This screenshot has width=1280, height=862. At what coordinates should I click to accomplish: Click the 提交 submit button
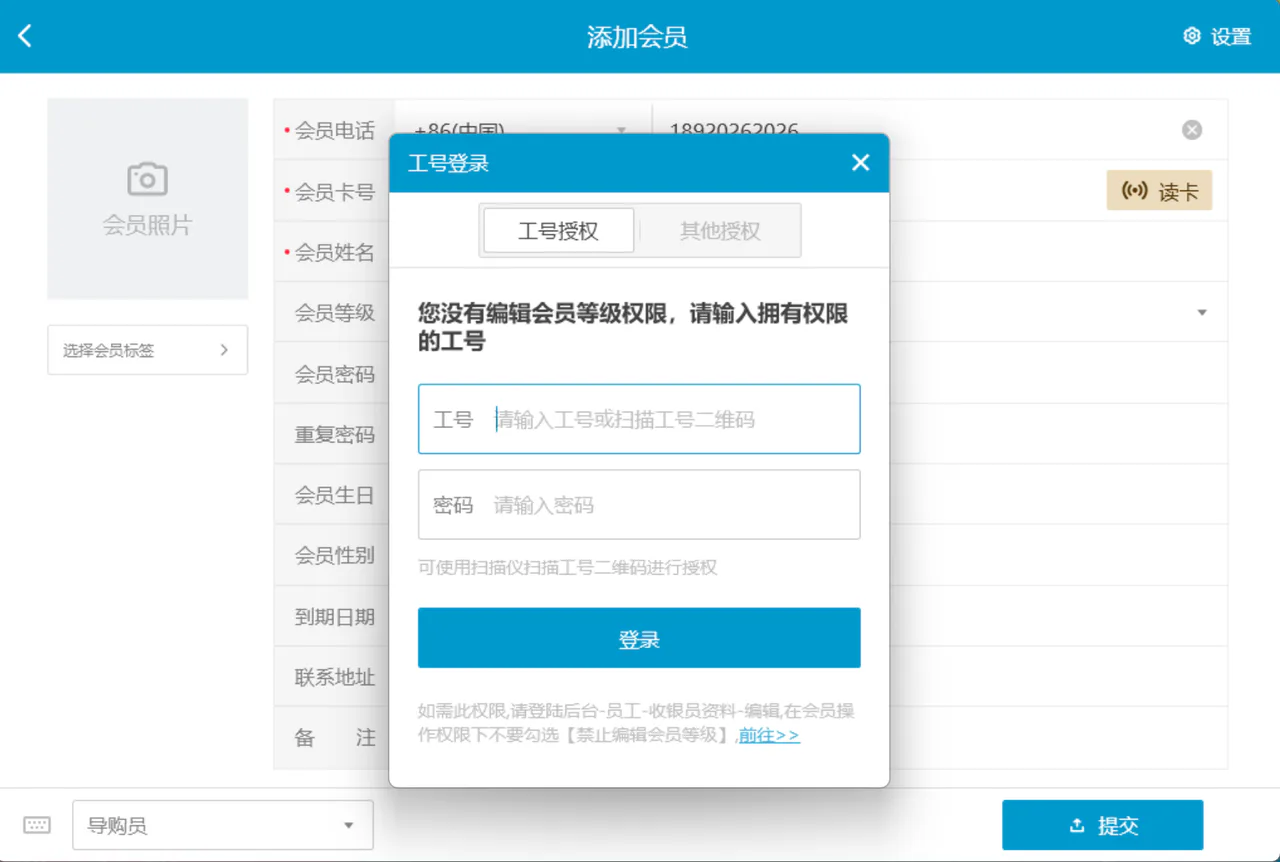[1103, 825]
